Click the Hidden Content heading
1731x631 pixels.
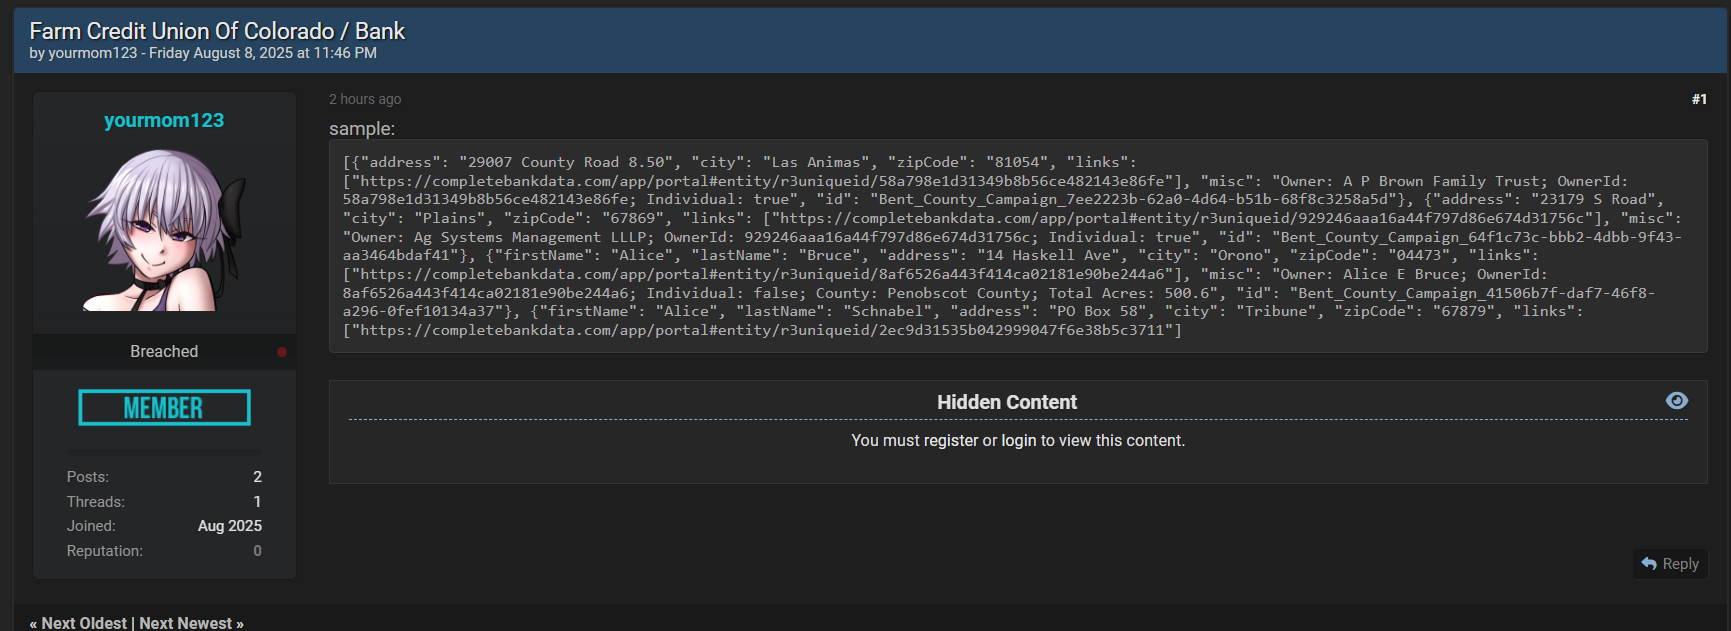tap(1007, 402)
